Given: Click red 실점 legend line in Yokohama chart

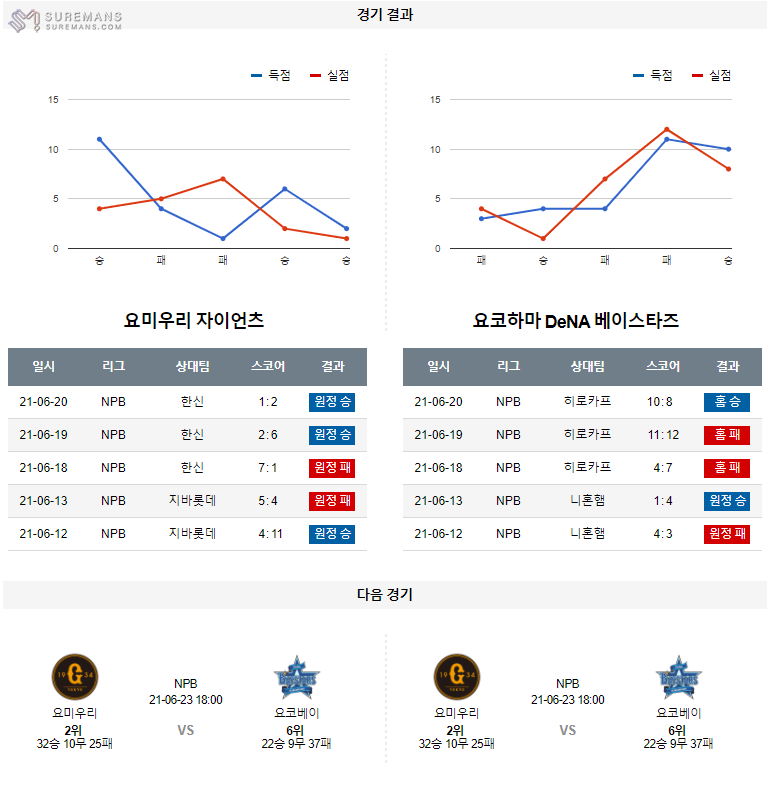Looking at the screenshot, I should pos(697,75).
